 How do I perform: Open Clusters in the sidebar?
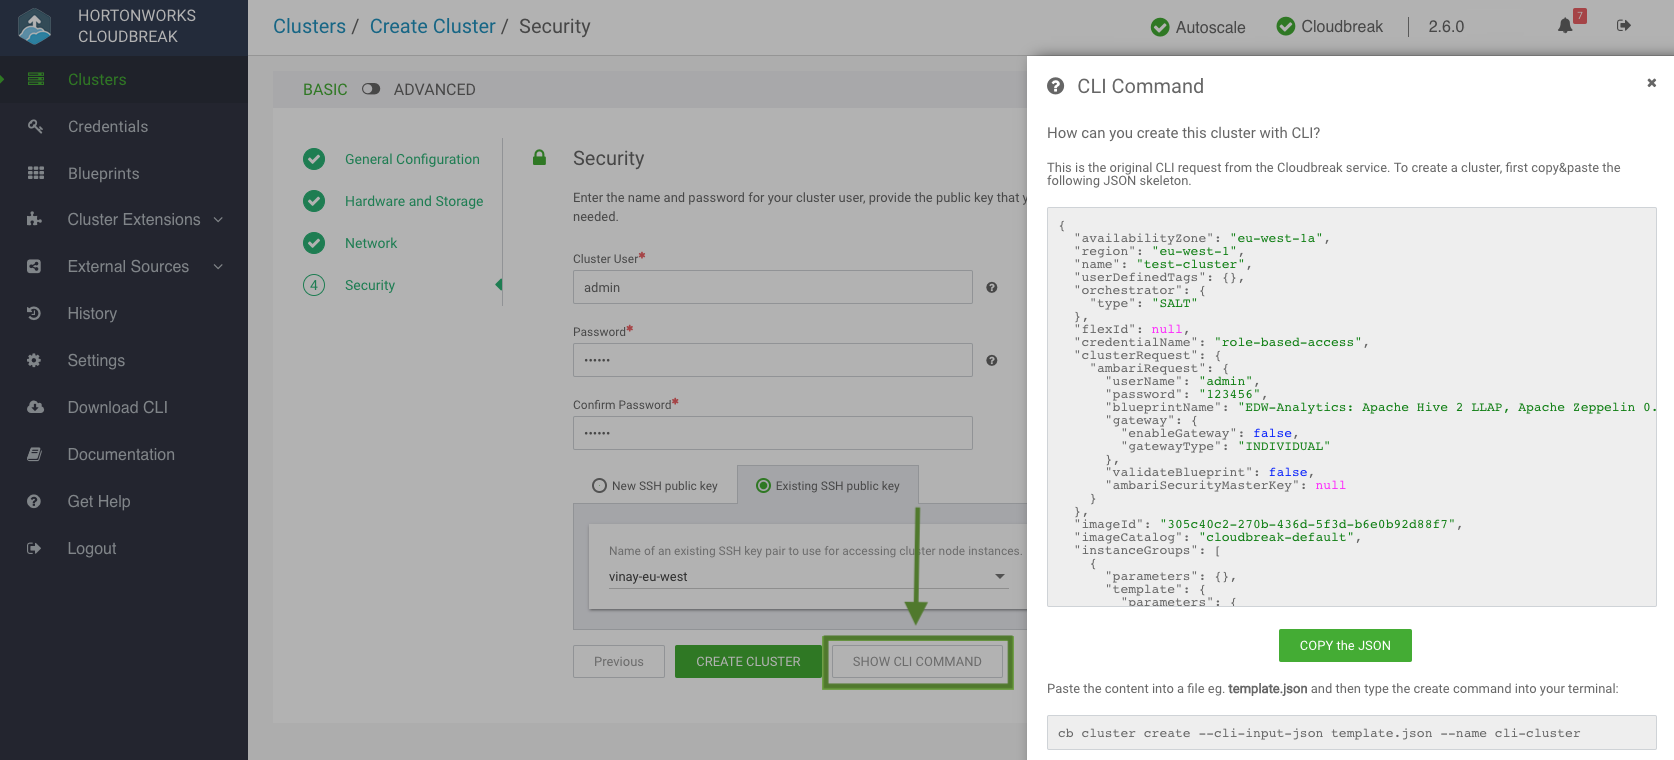coord(97,79)
